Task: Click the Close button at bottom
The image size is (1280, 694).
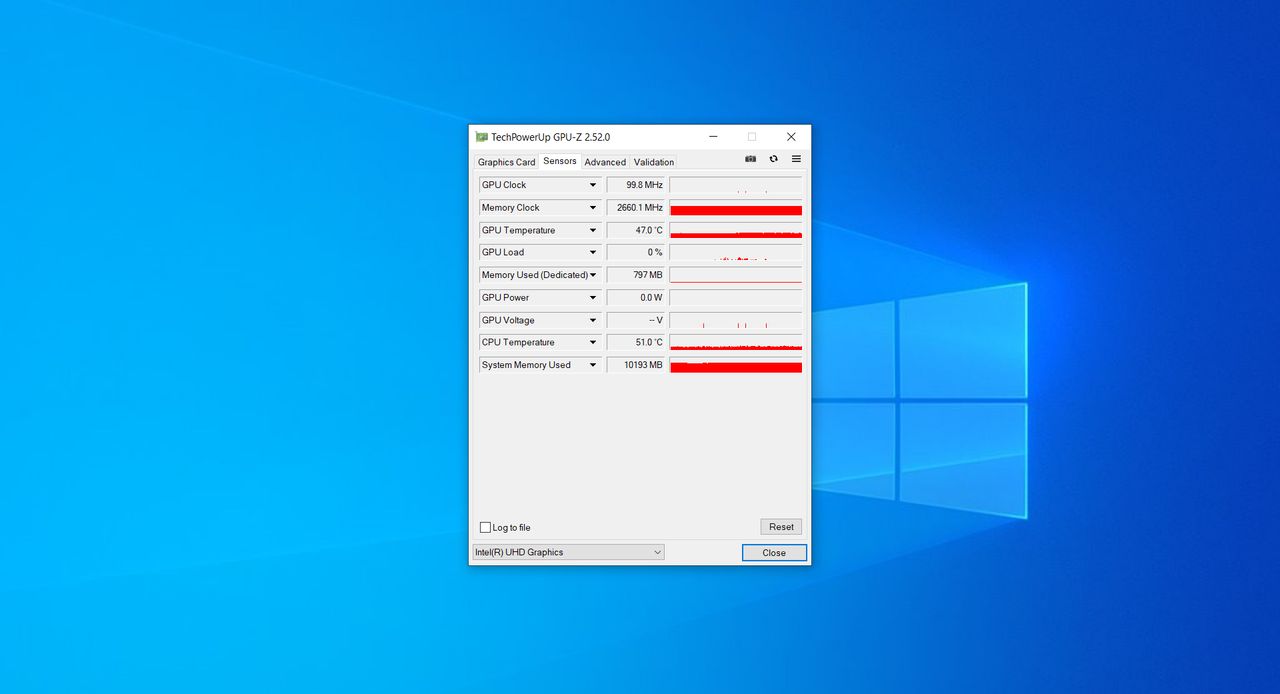Action: pos(774,553)
